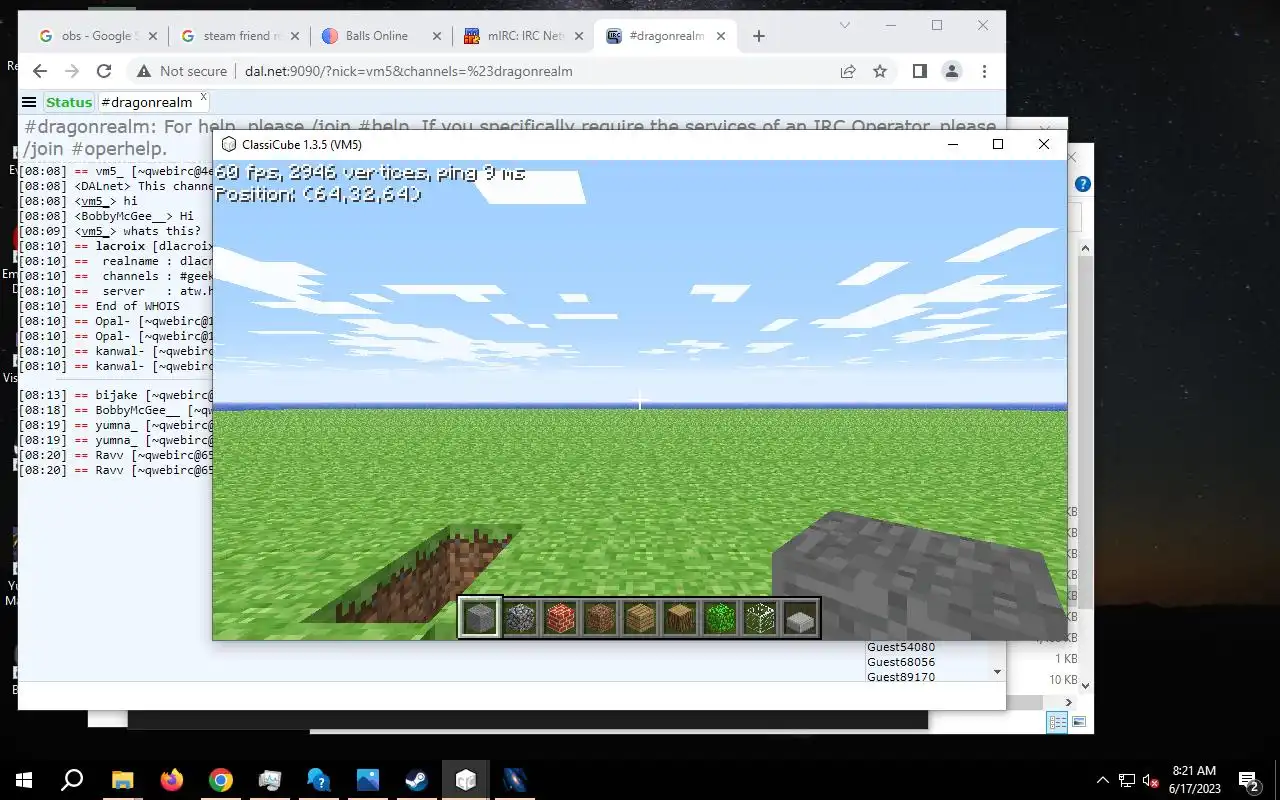The height and width of the screenshot is (800, 1280).
Task: Open File Explorer from the taskbar
Action: [x=122, y=780]
